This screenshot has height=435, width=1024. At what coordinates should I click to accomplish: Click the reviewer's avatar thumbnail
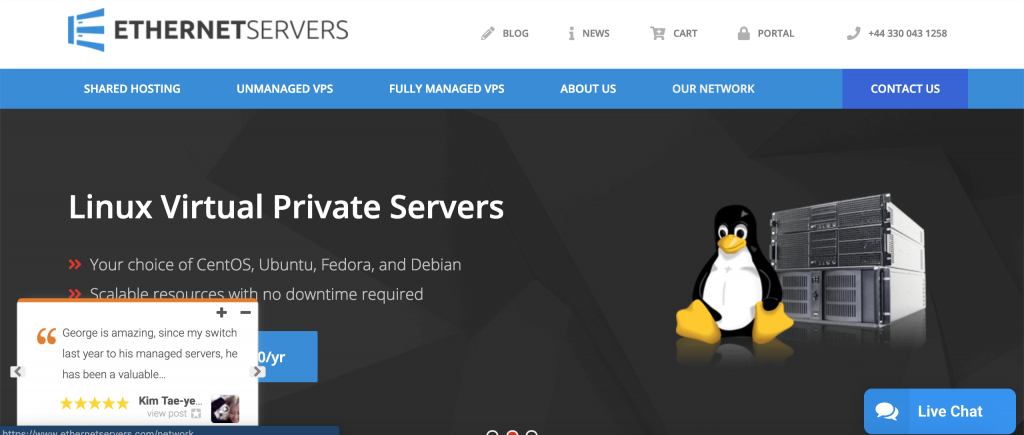(225, 409)
